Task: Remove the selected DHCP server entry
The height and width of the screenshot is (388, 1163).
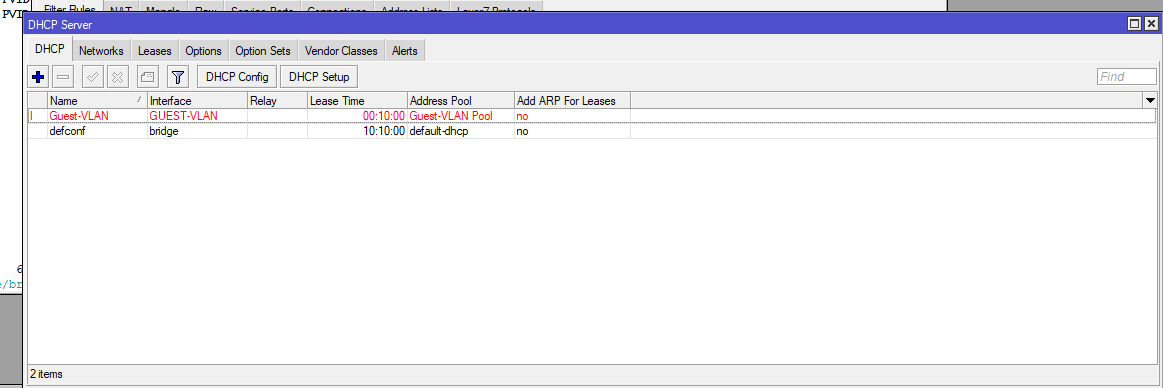Action: [x=63, y=76]
